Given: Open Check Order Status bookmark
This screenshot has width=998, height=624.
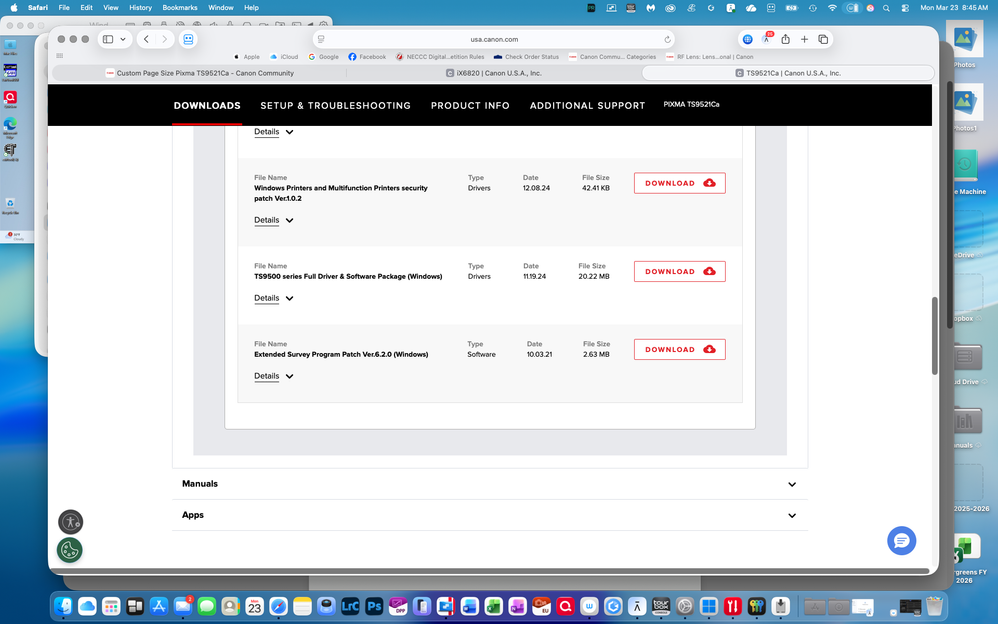Looking at the screenshot, I should point(526,57).
